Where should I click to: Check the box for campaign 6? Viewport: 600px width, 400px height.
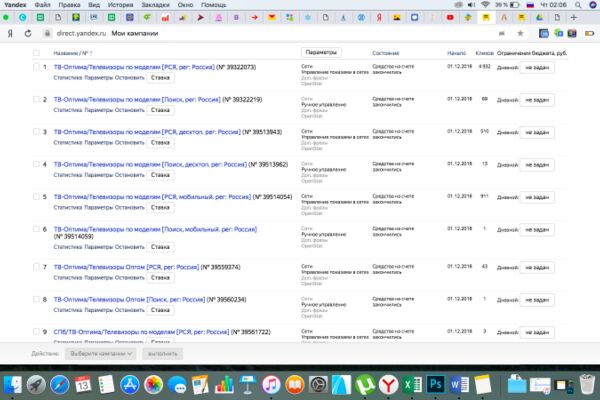click(x=36, y=229)
